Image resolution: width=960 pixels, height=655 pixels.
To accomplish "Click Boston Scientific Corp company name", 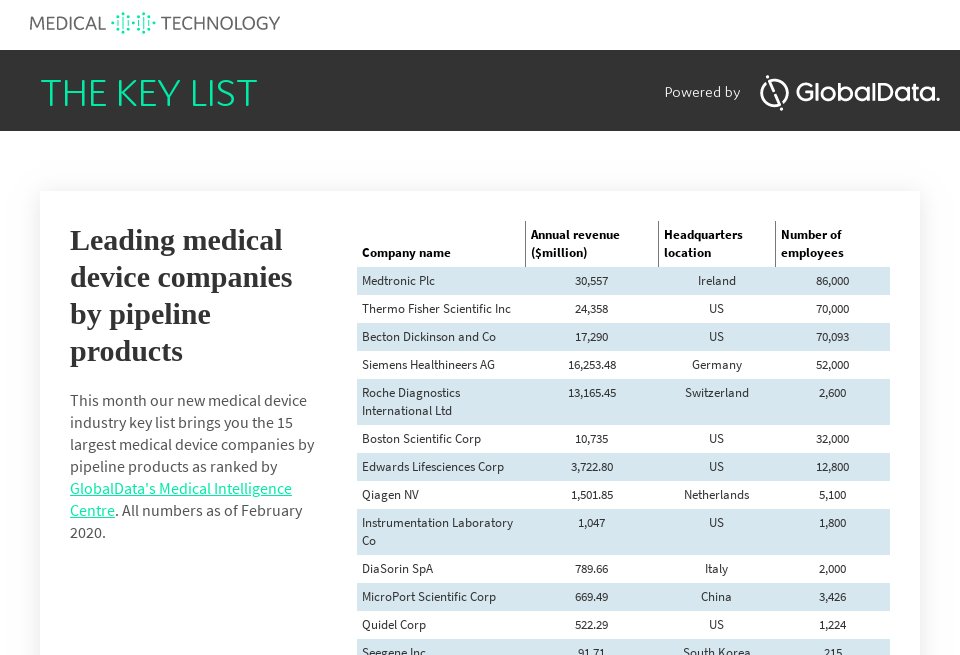I will (421, 439).
